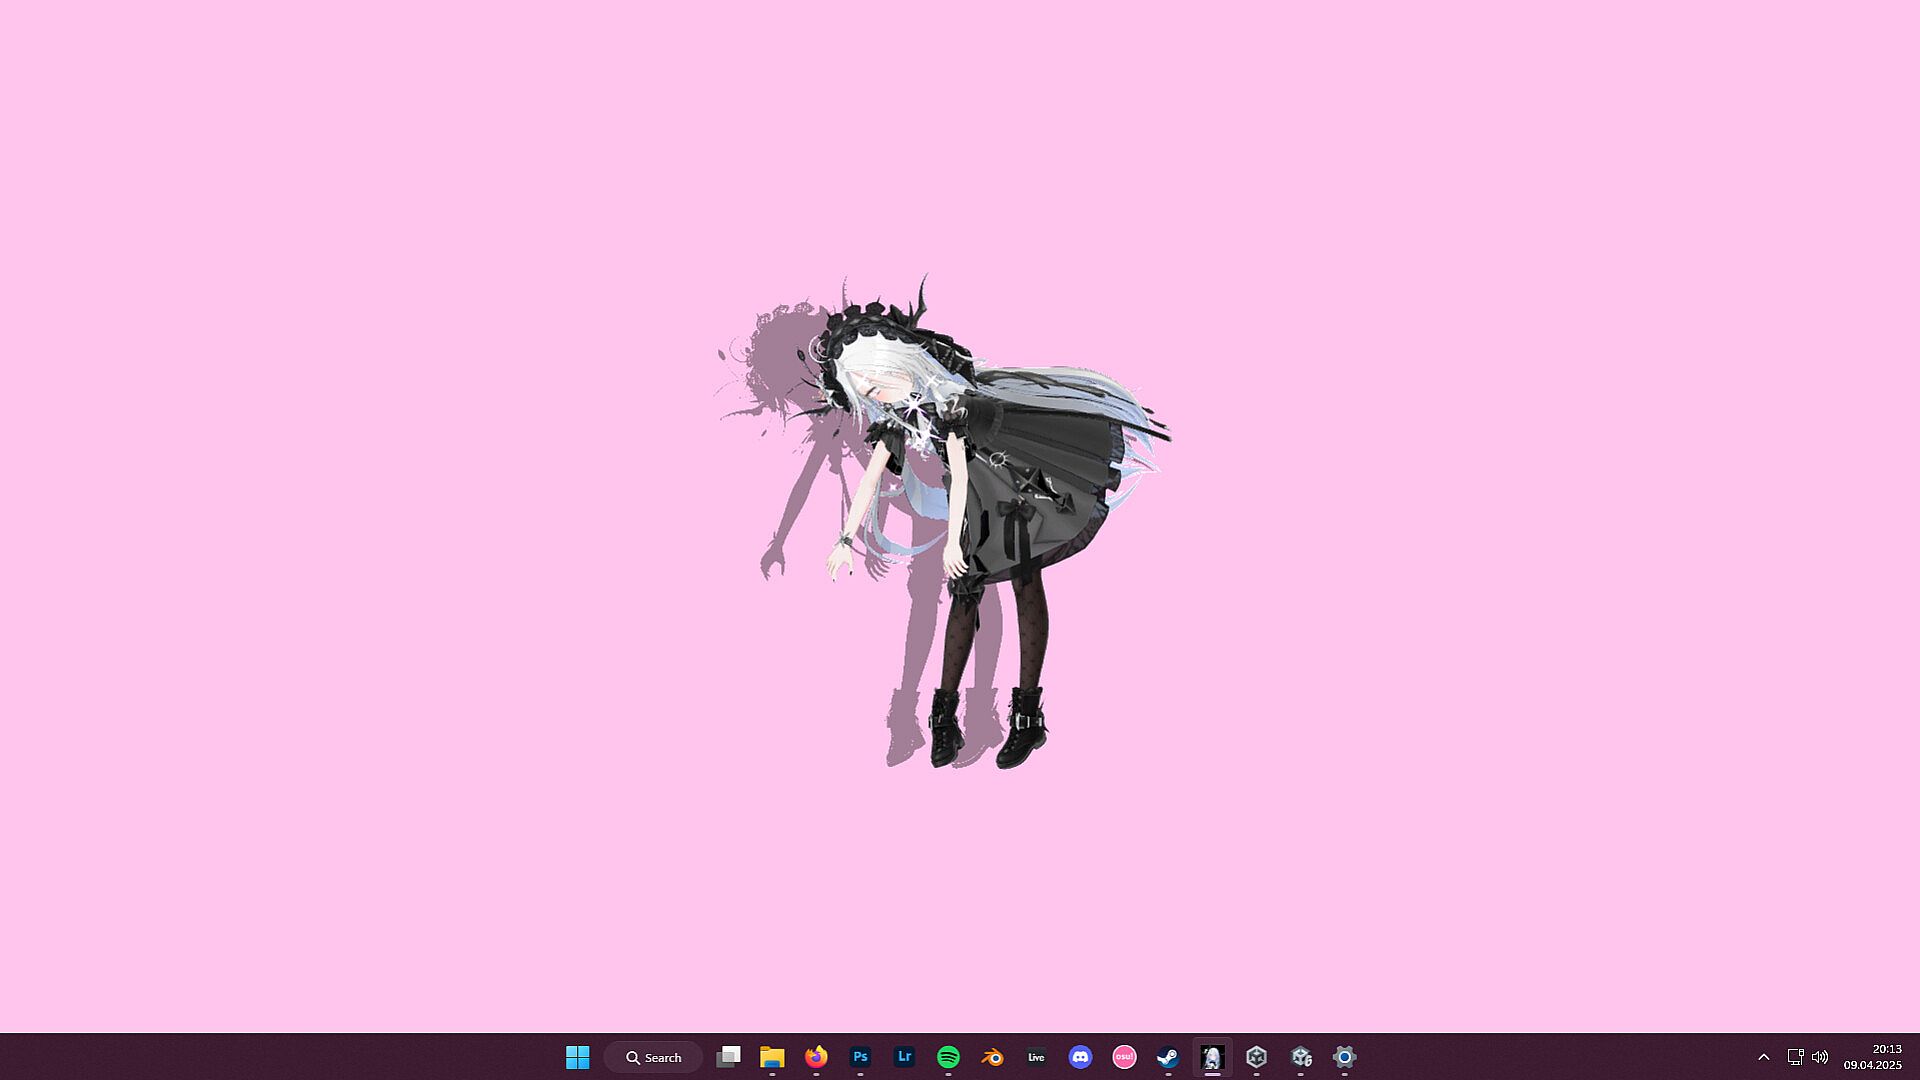
Task: Open Discord from the taskbar
Action: 1080,1057
